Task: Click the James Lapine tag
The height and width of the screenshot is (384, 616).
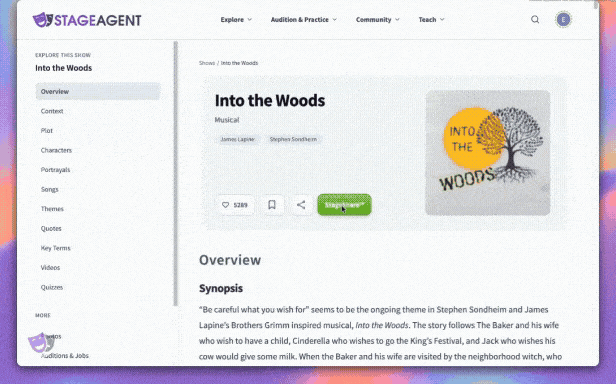Action: click(237, 139)
